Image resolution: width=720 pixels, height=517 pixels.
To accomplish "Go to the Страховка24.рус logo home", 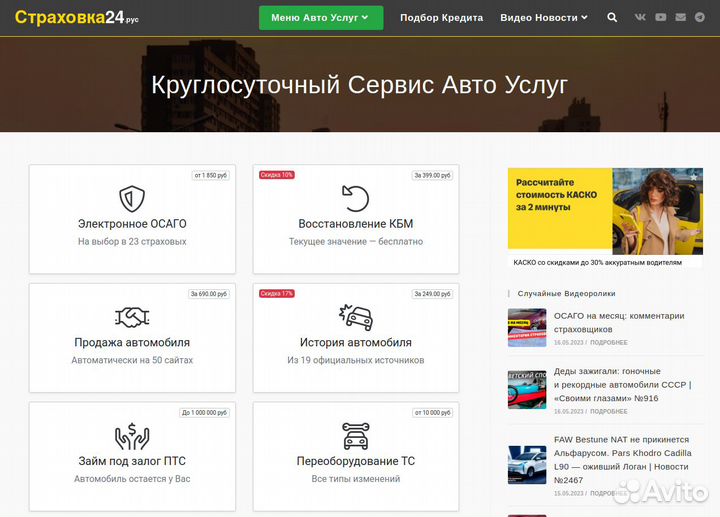I will click(76, 17).
